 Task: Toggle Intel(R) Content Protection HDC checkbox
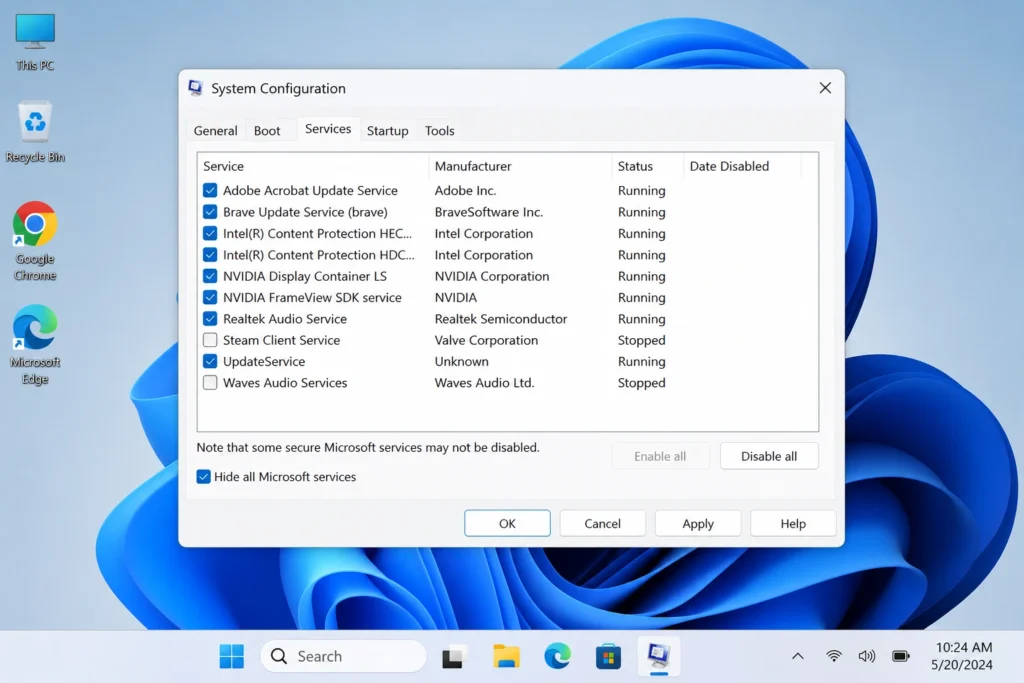210,255
